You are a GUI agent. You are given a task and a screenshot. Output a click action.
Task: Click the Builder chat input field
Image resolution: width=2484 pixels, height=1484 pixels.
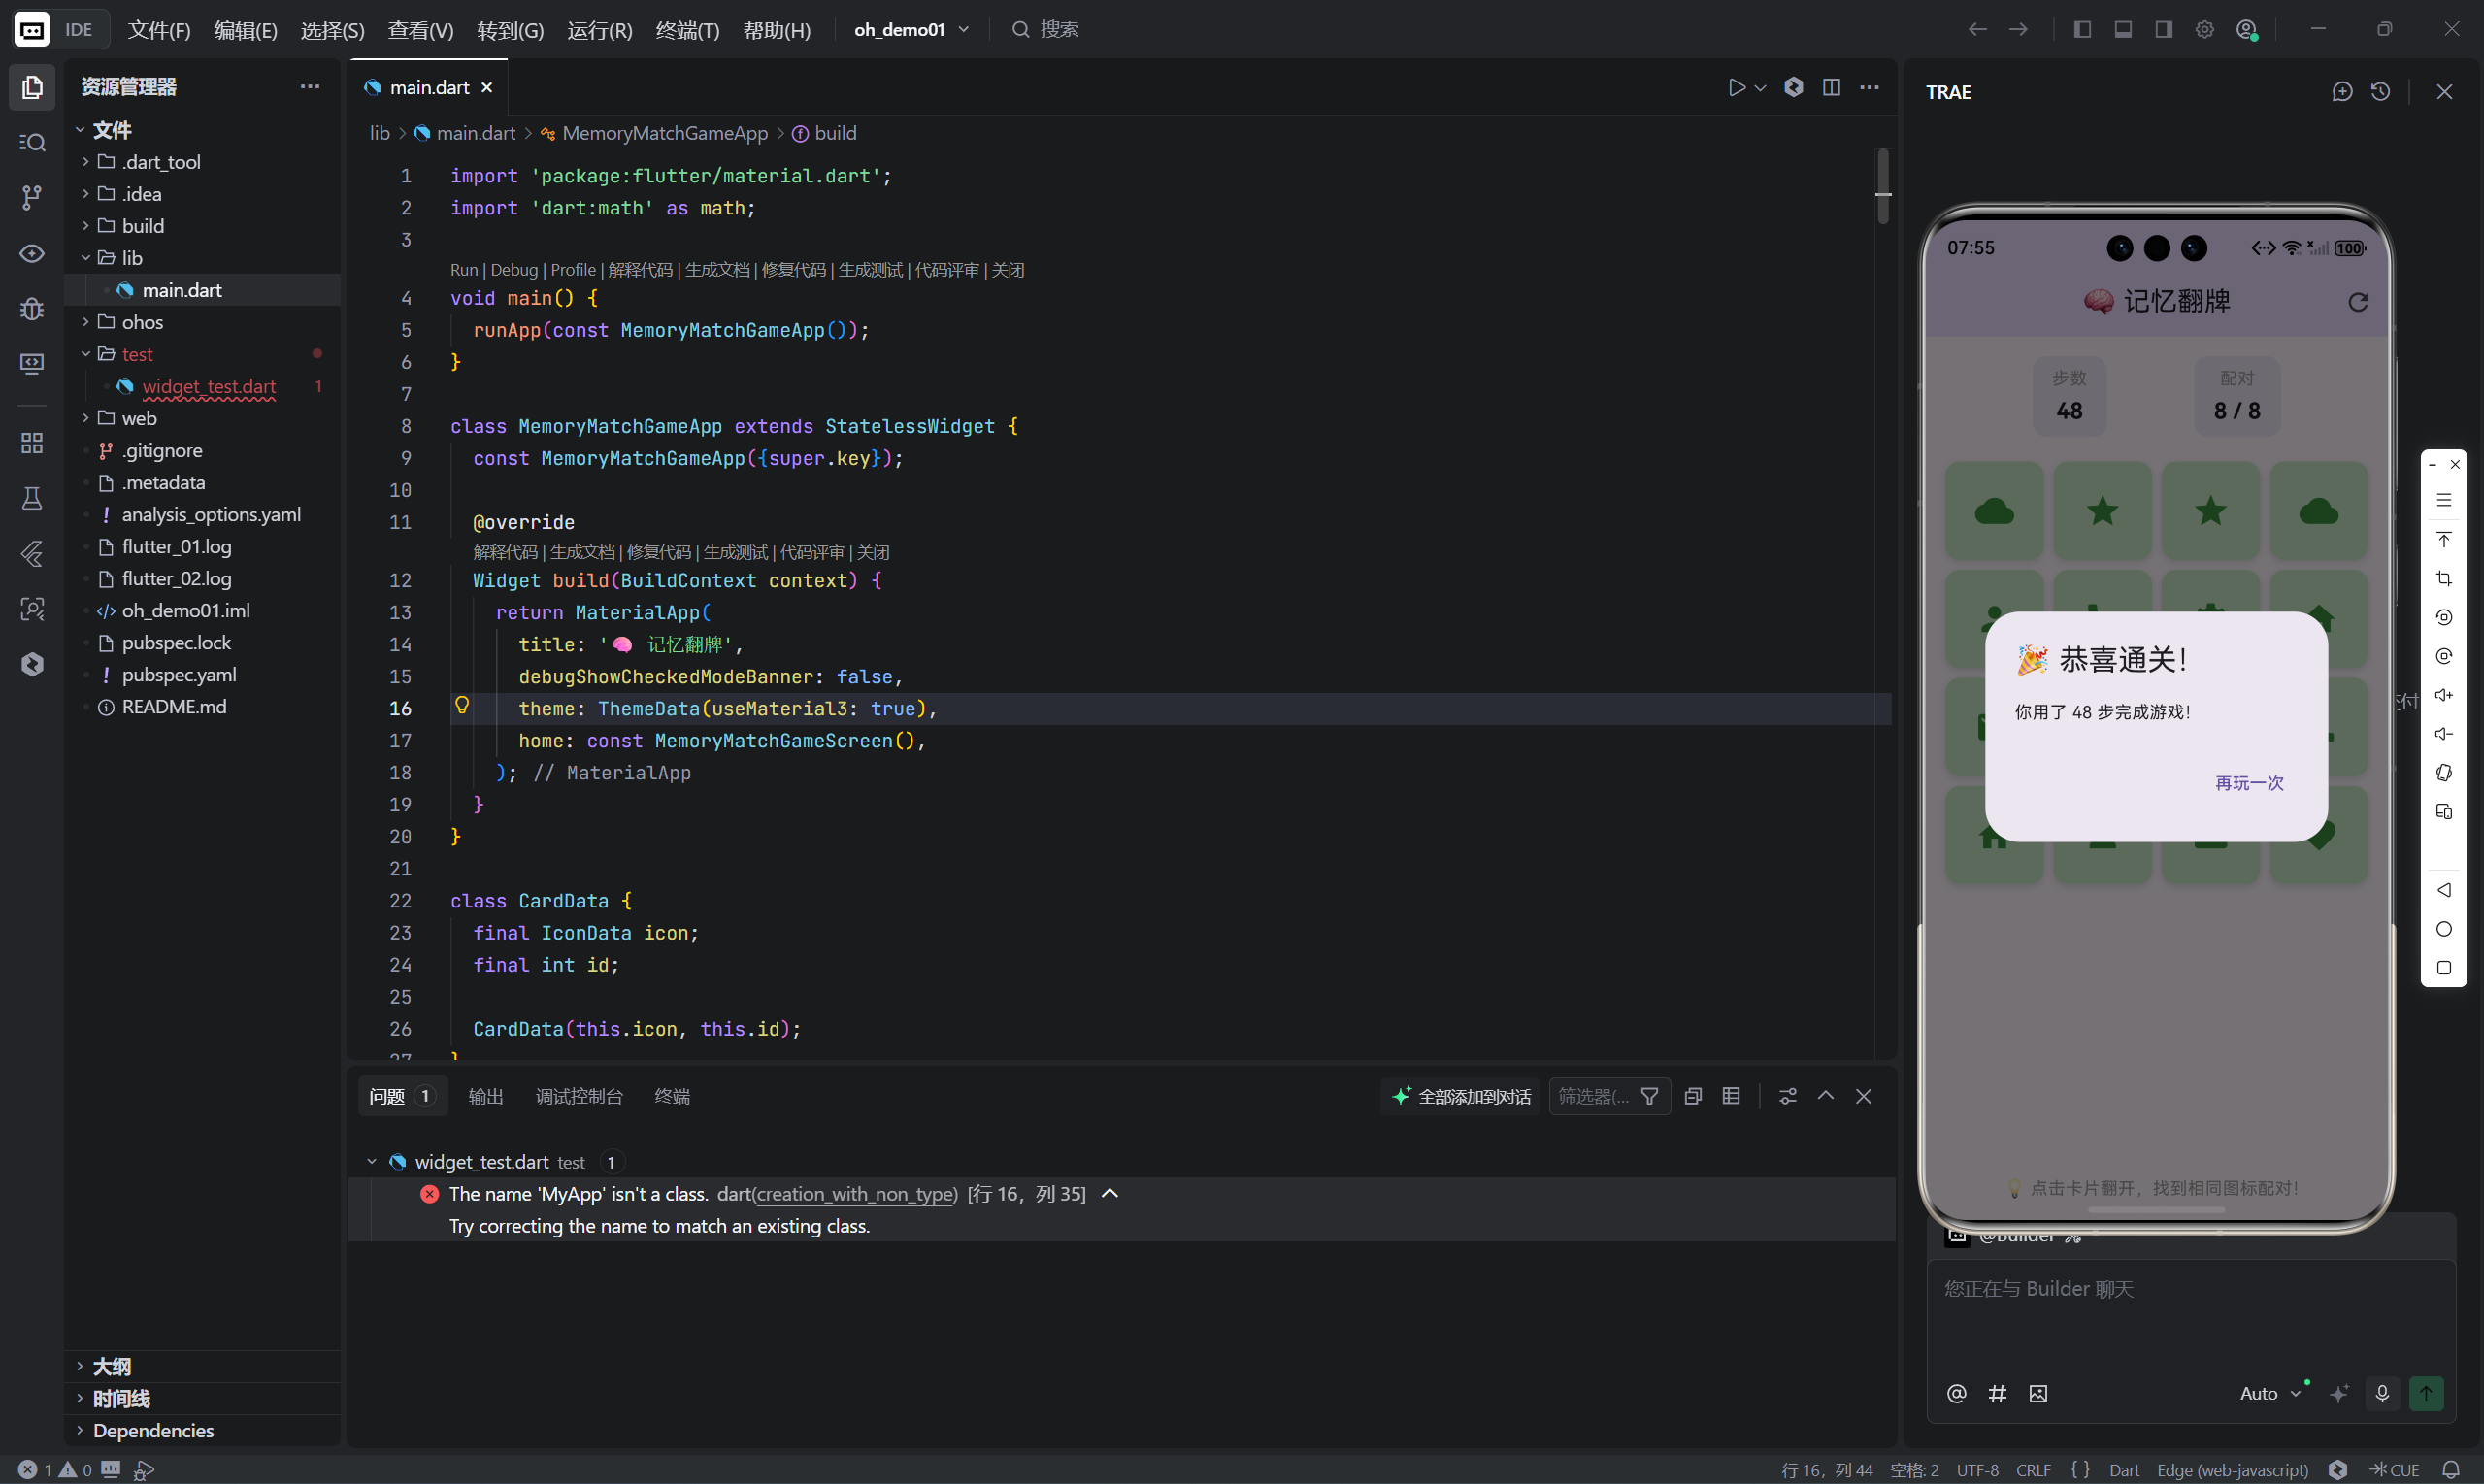click(2190, 1310)
